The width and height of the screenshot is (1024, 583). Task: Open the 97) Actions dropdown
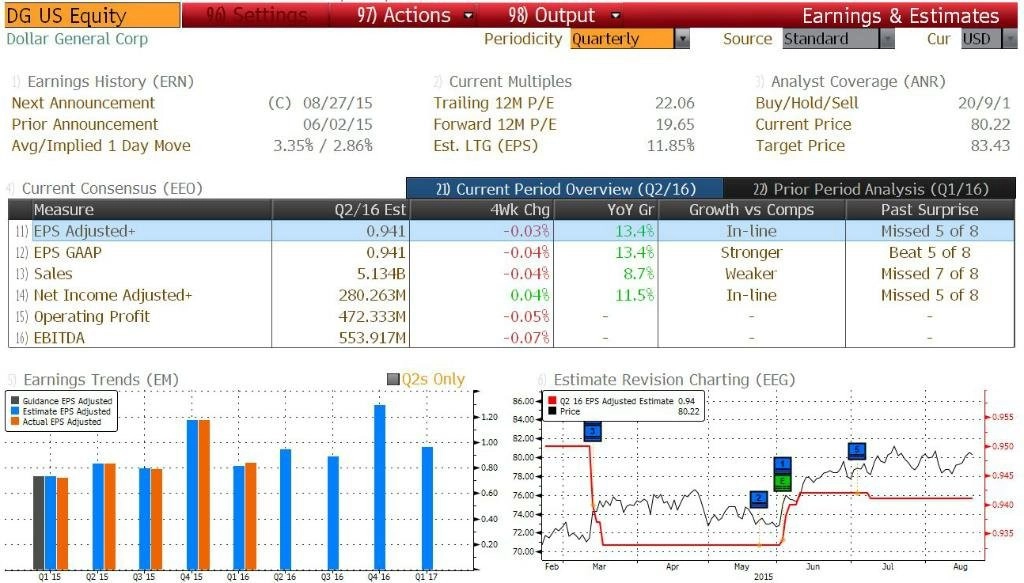[415, 15]
